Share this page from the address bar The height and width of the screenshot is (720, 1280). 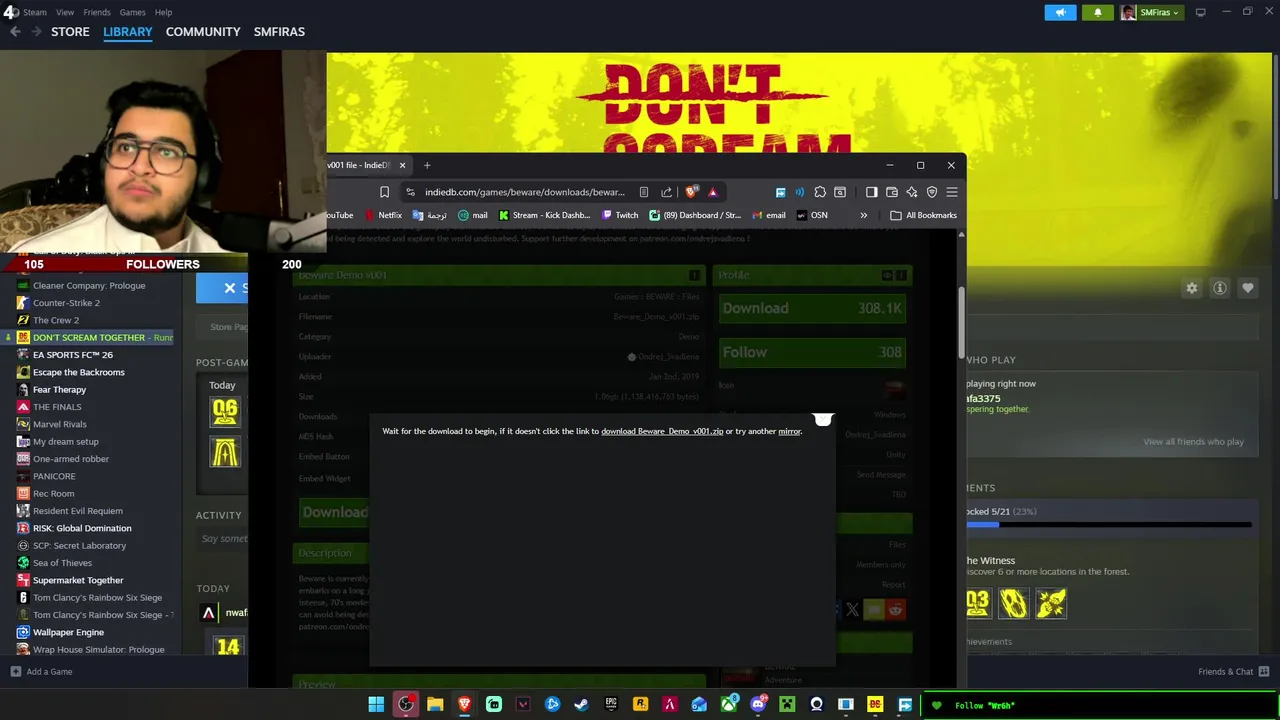pos(666,192)
